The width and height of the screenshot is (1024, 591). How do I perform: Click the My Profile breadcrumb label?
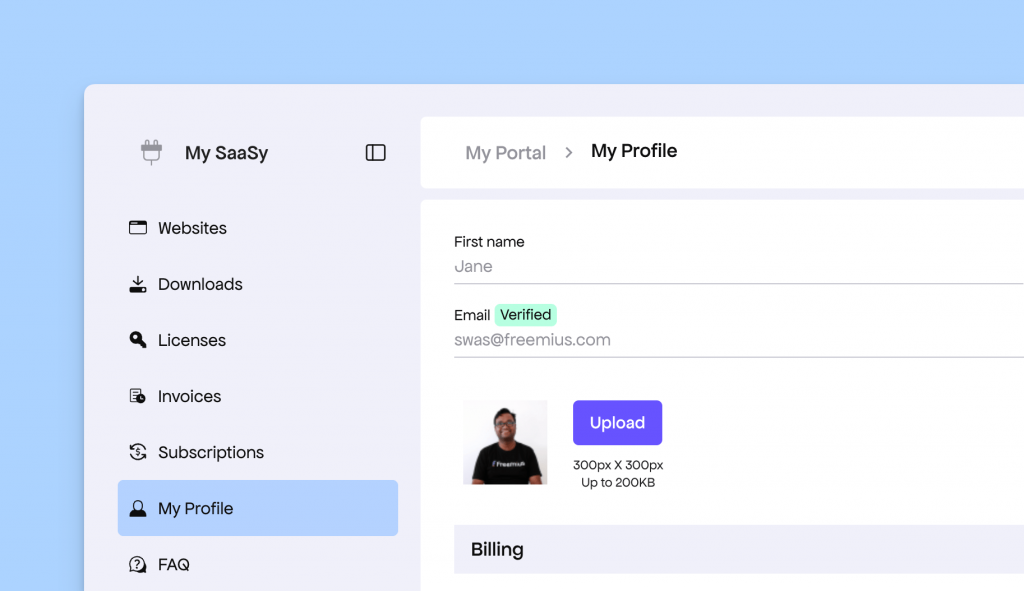click(634, 151)
